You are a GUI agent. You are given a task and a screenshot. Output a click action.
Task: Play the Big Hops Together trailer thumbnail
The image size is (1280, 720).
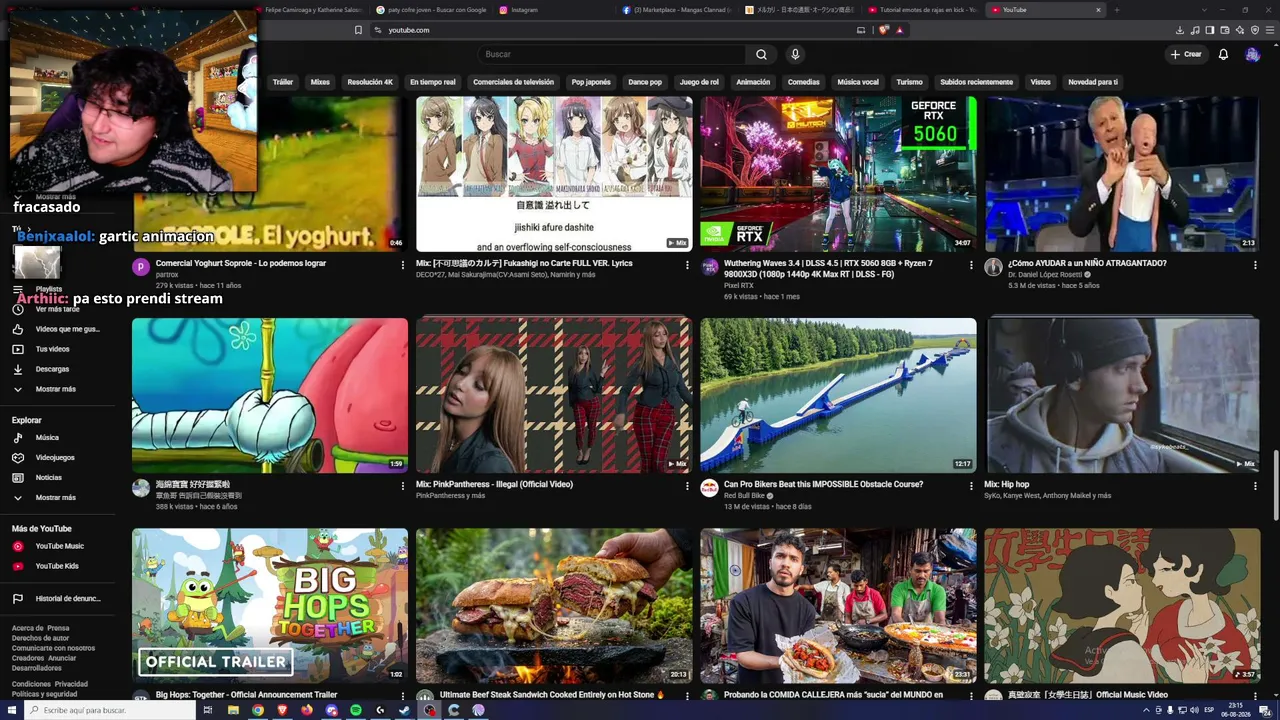click(x=270, y=605)
